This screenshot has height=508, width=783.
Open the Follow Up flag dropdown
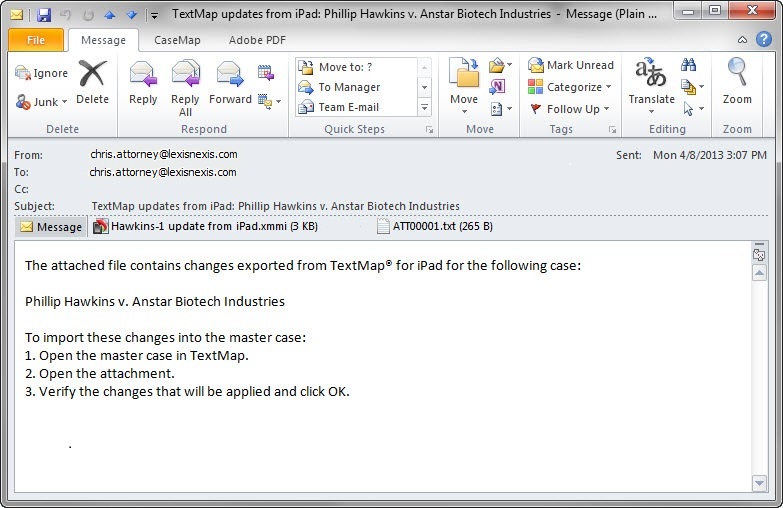[x=570, y=109]
